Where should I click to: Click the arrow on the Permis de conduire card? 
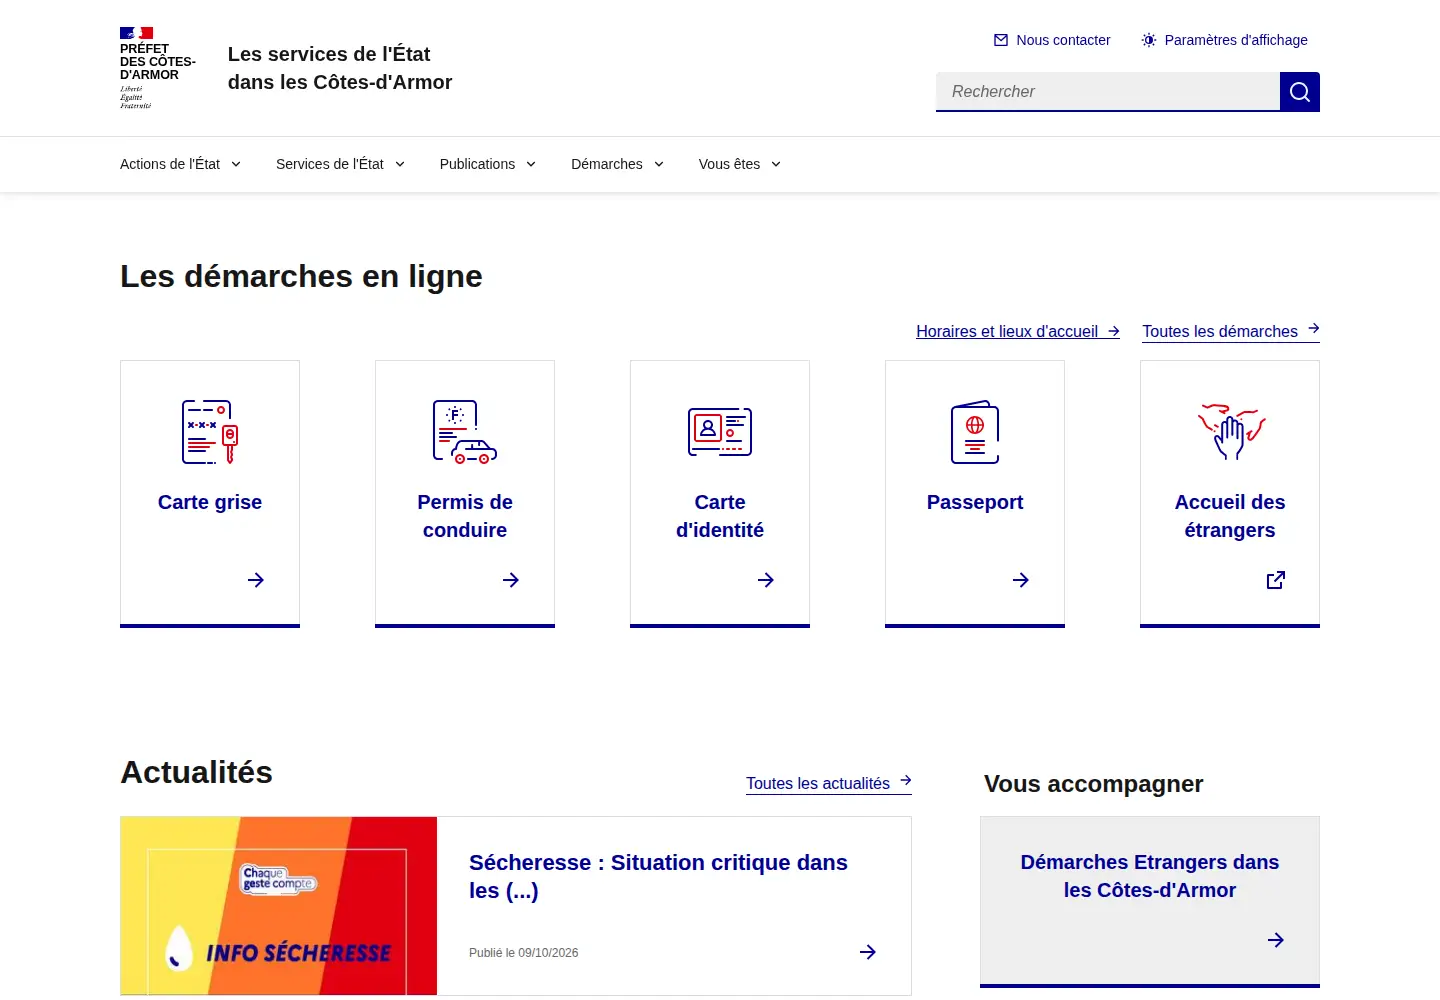[511, 580]
